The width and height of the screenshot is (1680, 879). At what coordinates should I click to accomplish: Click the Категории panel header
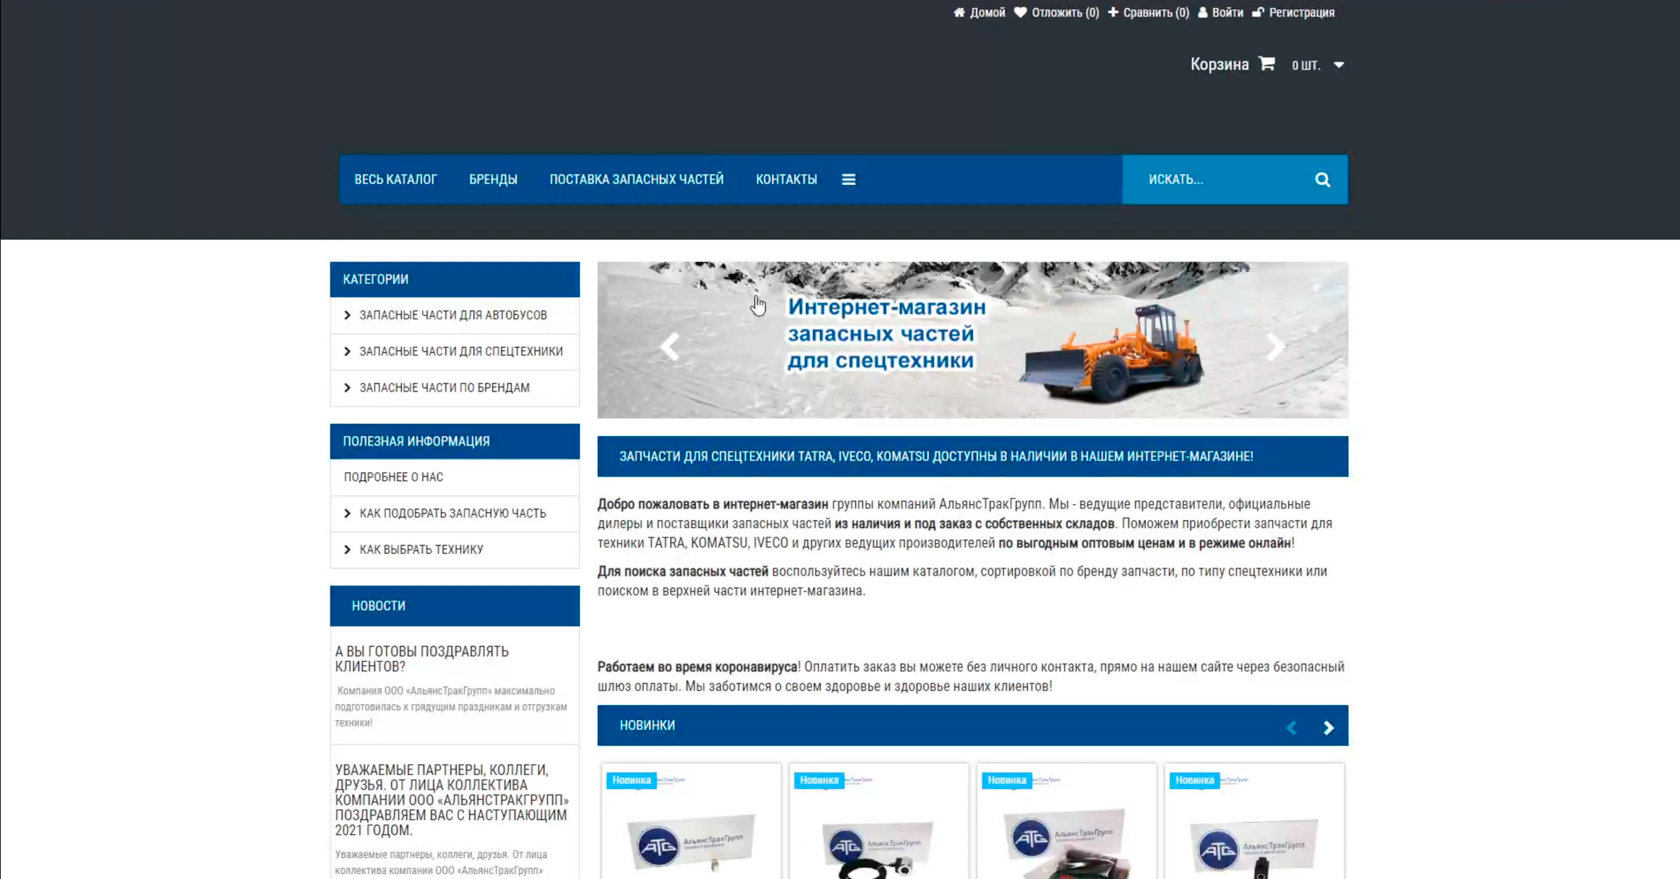pos(455,280)
